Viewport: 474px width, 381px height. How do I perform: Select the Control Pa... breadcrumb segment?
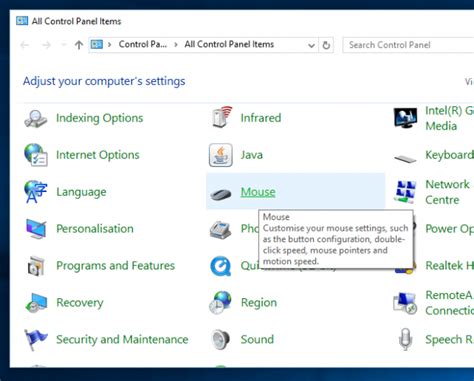pyautogui.click(x=143, y=44)
